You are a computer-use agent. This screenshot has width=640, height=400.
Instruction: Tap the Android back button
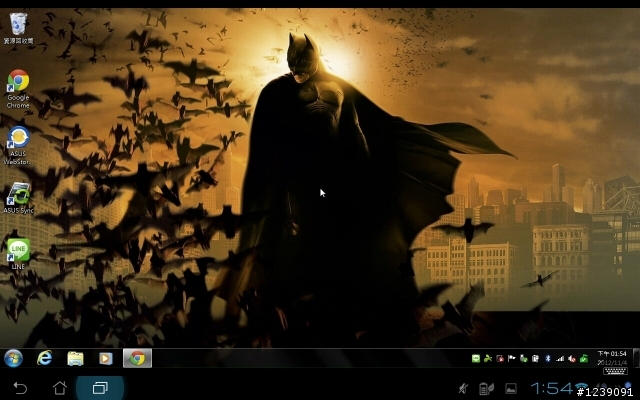pyautogui.click(x=20, y=388)
